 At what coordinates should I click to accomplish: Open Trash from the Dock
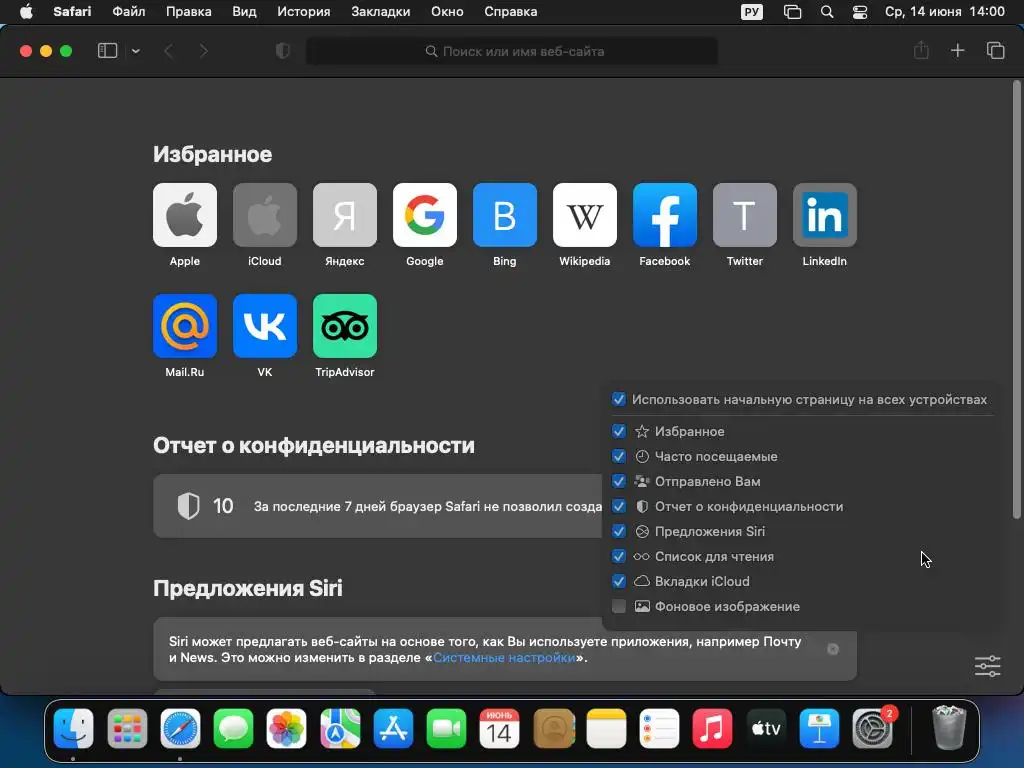[949, 728]
